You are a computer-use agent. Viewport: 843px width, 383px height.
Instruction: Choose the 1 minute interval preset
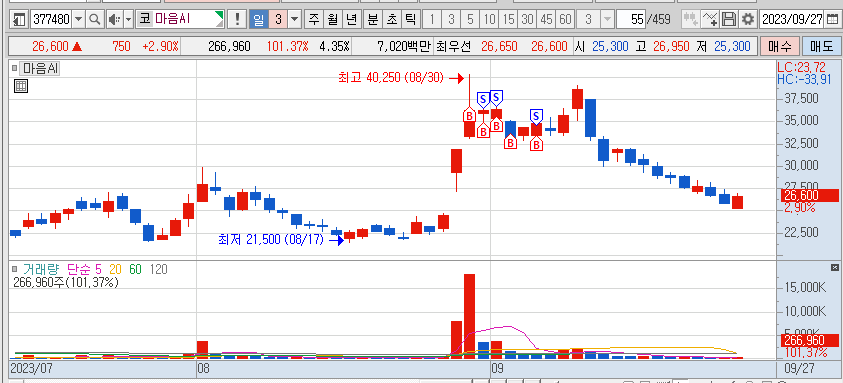pyautogui.click(x=432, y=20)
